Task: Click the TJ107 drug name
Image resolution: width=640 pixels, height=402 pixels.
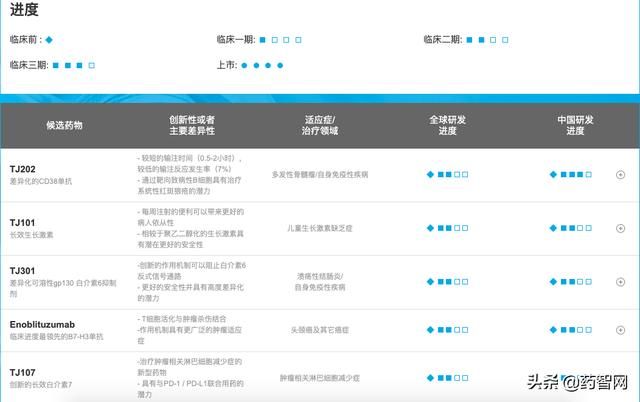Action: pos(22,372)
